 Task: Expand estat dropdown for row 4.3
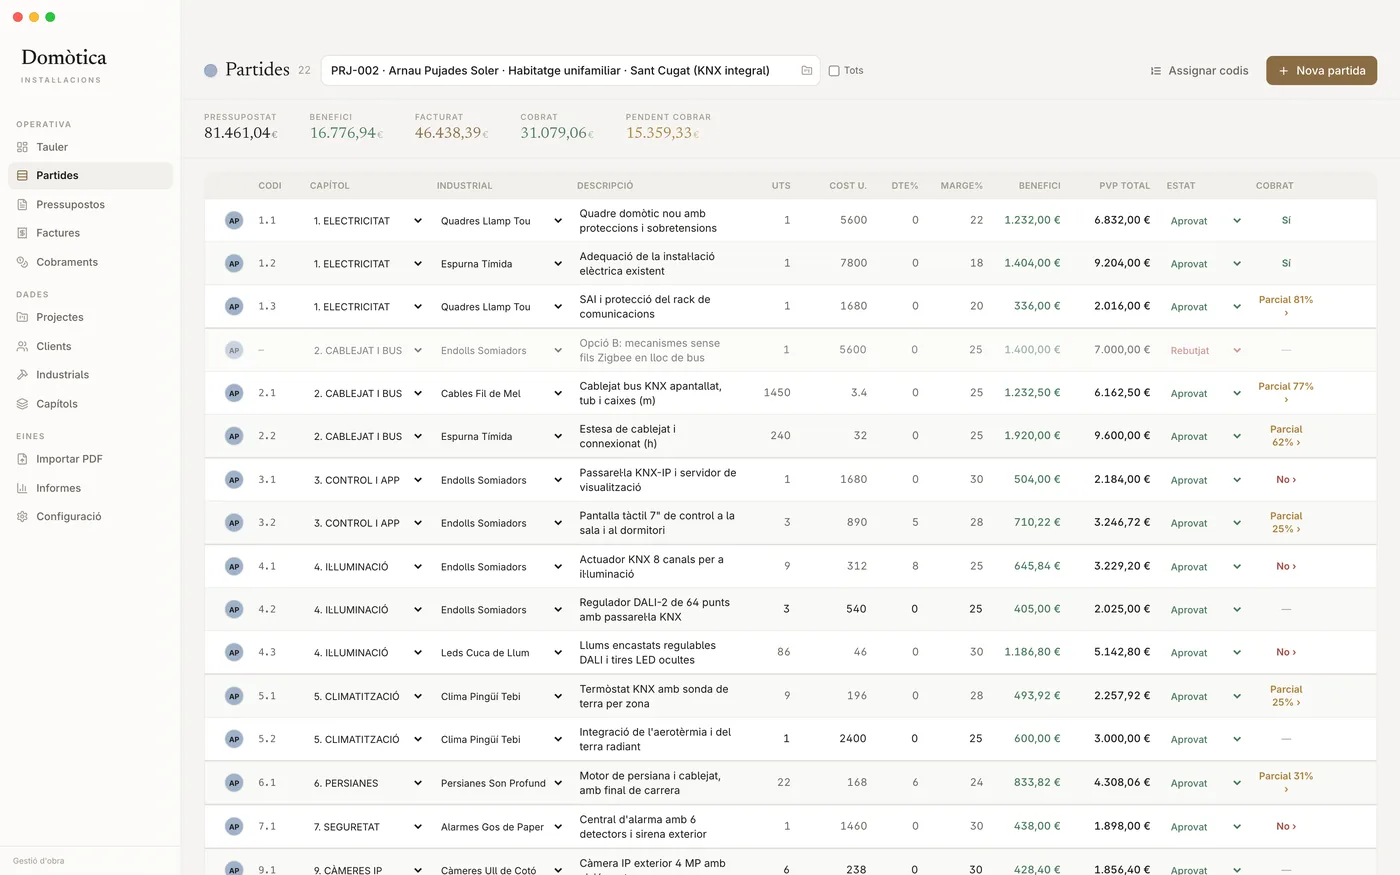(1206, 653)
